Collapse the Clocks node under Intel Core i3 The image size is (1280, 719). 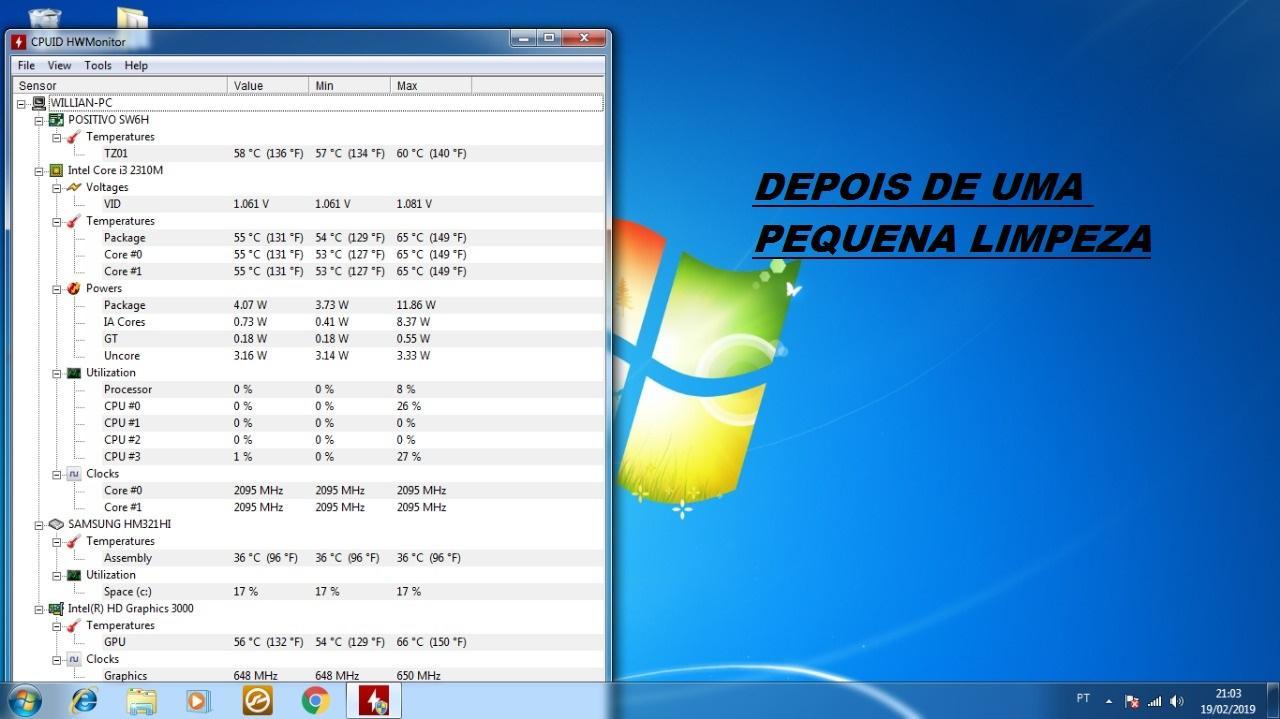point(56,473)
